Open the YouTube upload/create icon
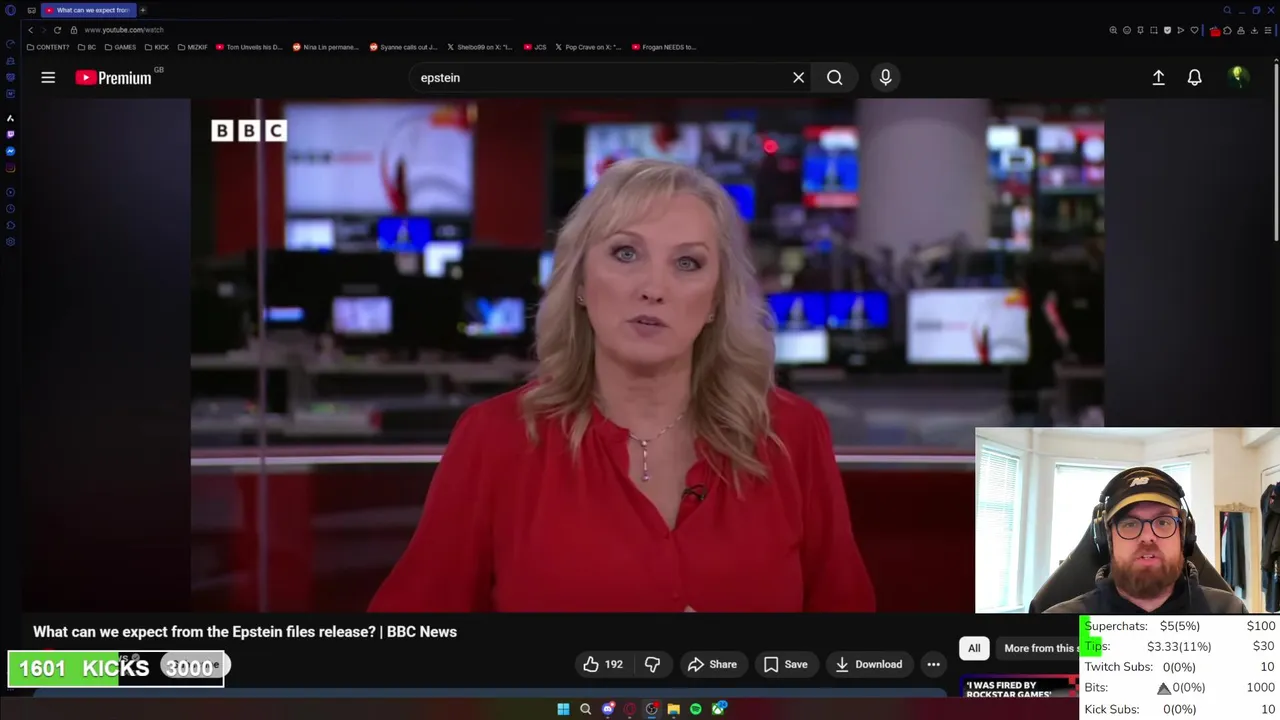 [x=1158, y=77]
